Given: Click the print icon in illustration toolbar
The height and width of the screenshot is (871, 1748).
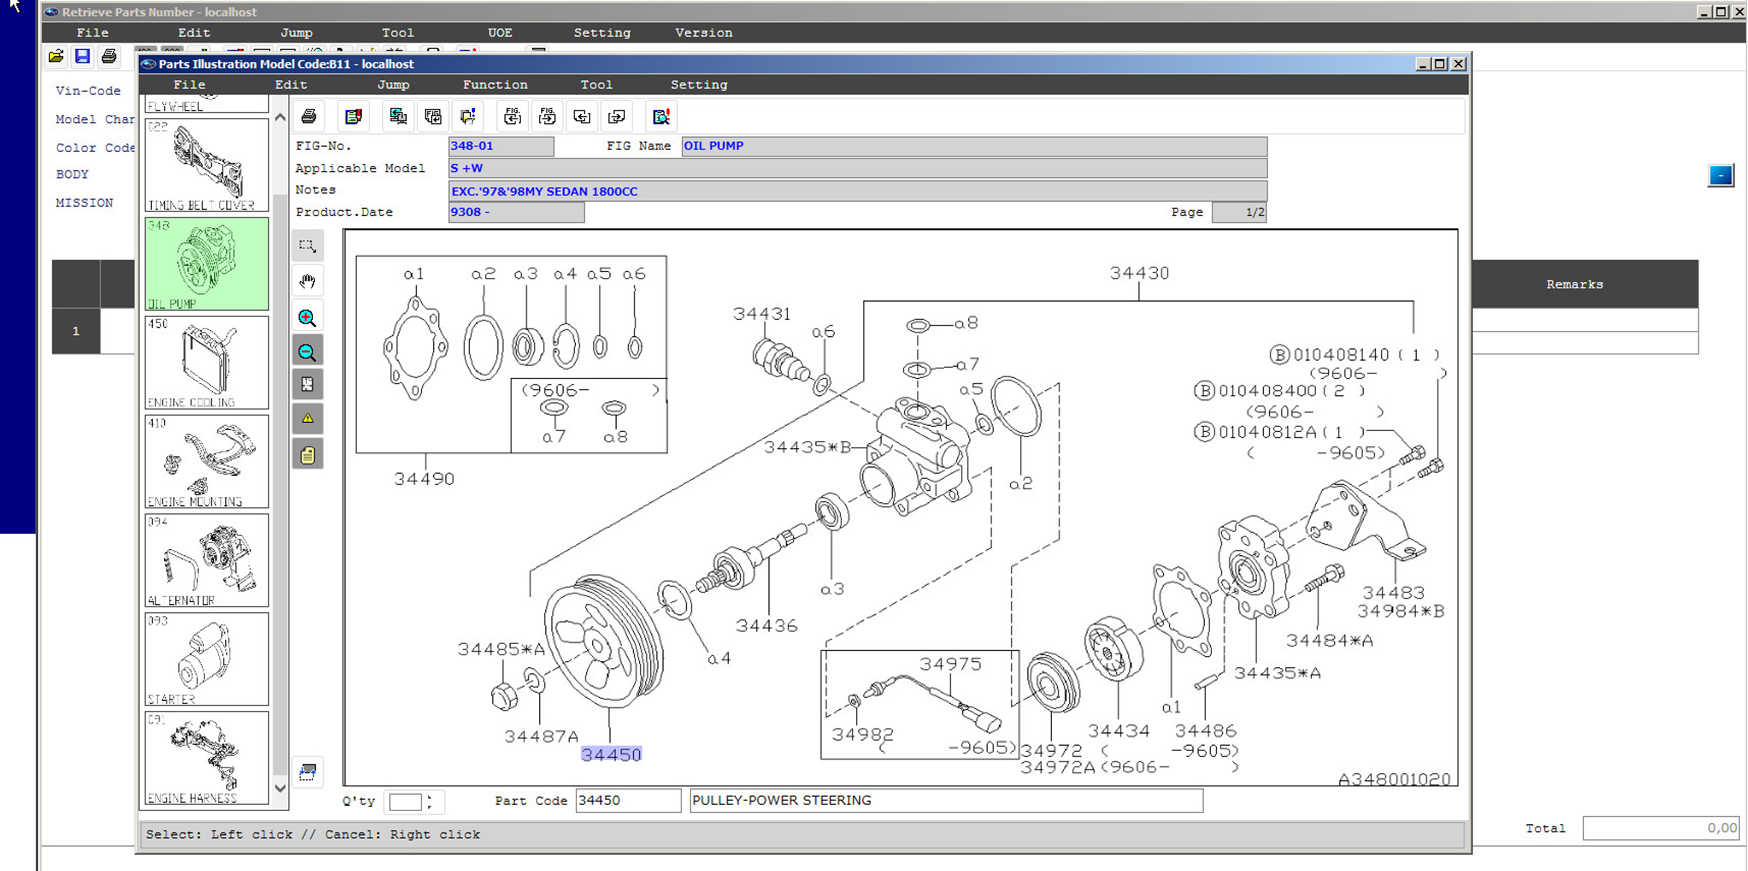Looking at the screenshot, I should pyautogui.click(x=309, y=117).
